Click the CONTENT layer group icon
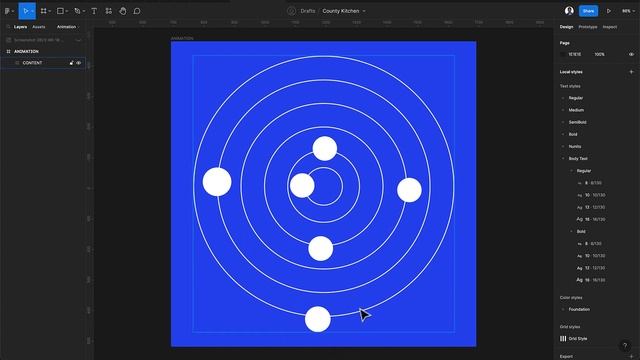This screenshot has height=360, width=640. (x=17, y=63)
